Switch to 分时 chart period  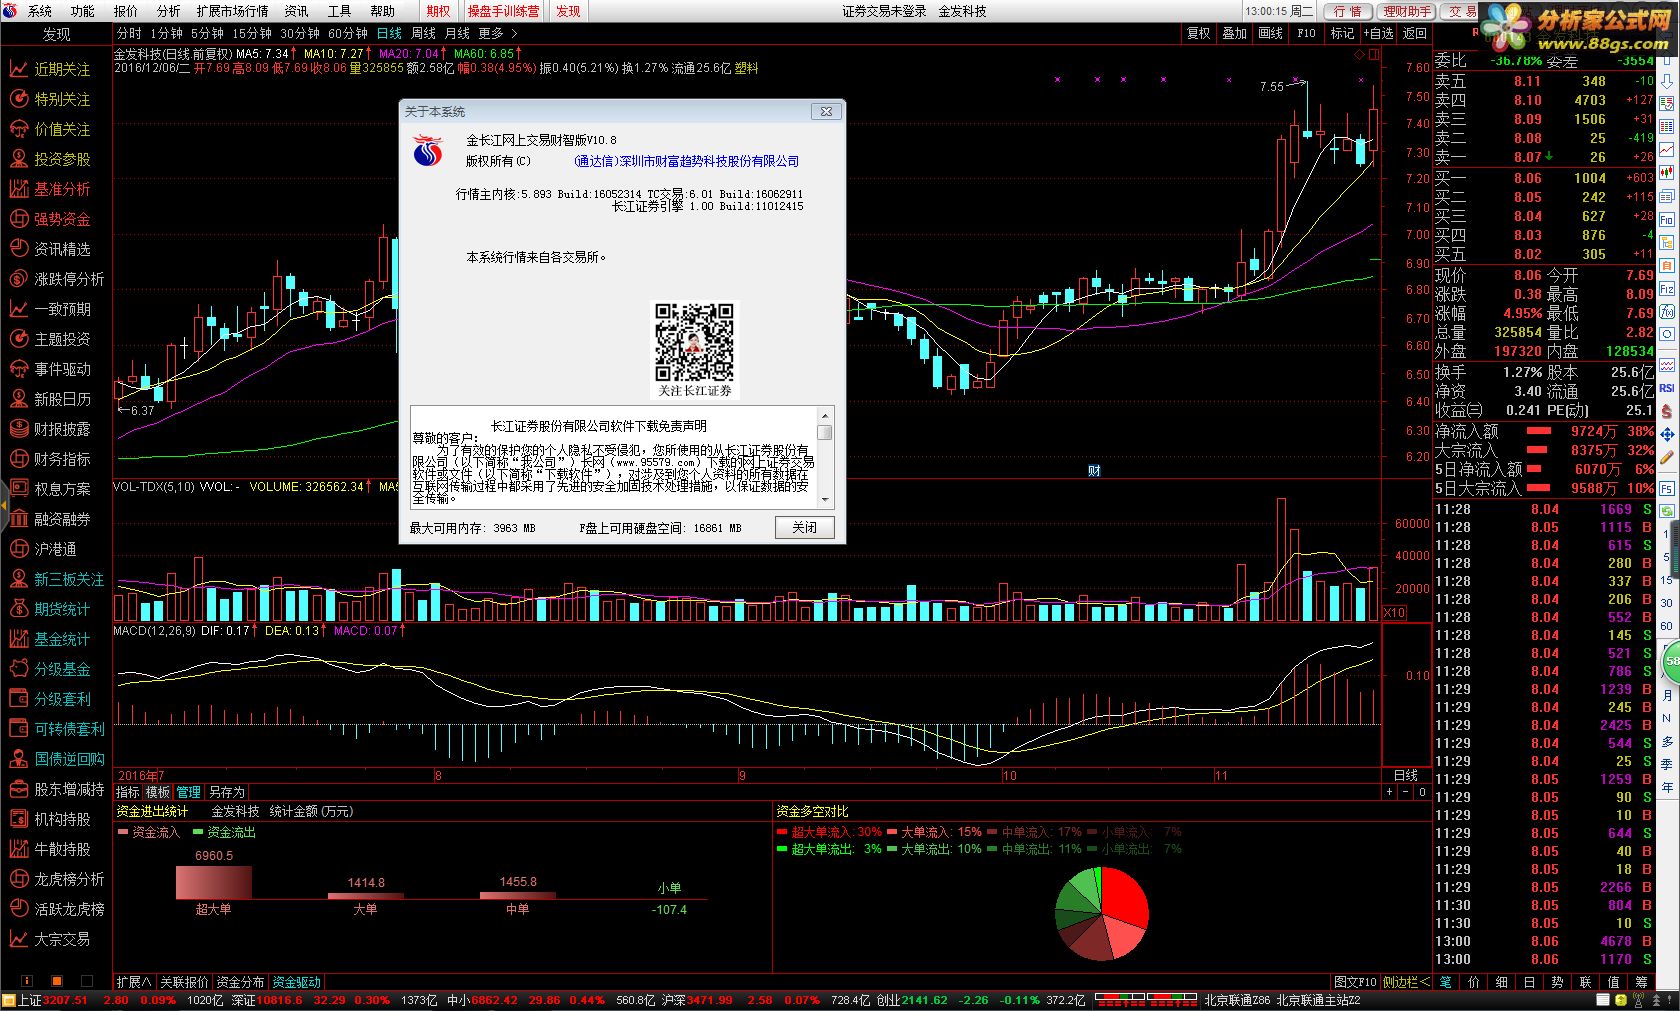pyautogui.click(x=129, y=33)
